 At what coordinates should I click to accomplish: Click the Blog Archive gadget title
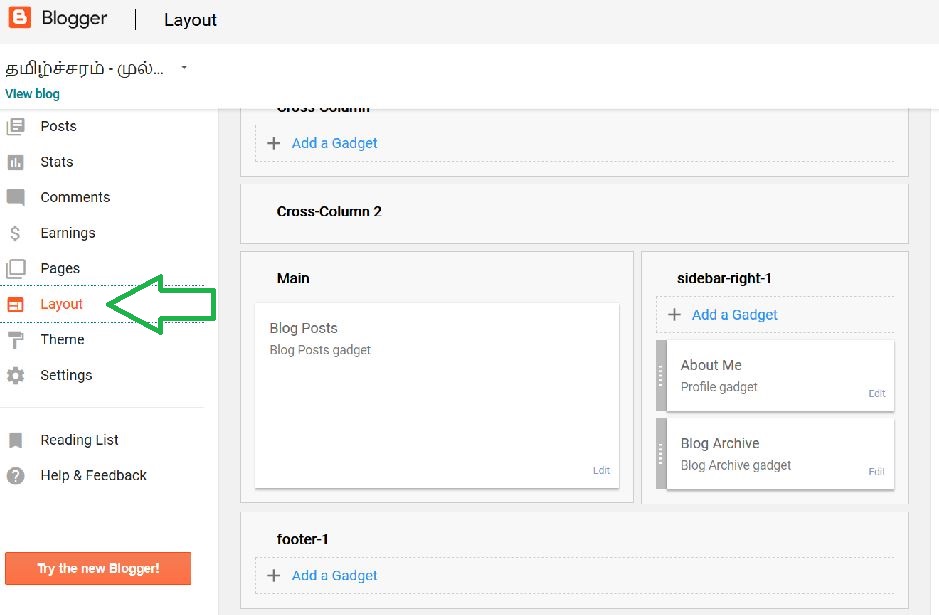point(720,444)
